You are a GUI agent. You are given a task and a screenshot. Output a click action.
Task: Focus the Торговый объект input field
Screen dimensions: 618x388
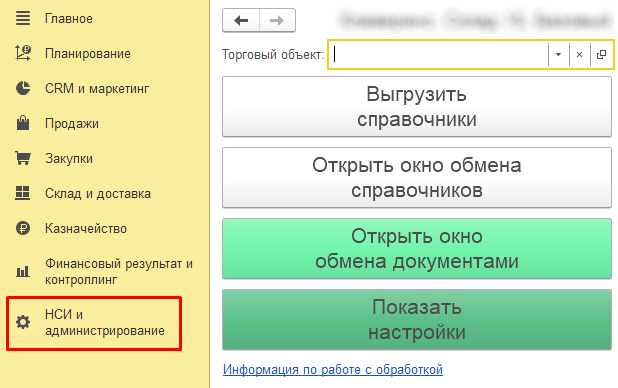(438, 54)
